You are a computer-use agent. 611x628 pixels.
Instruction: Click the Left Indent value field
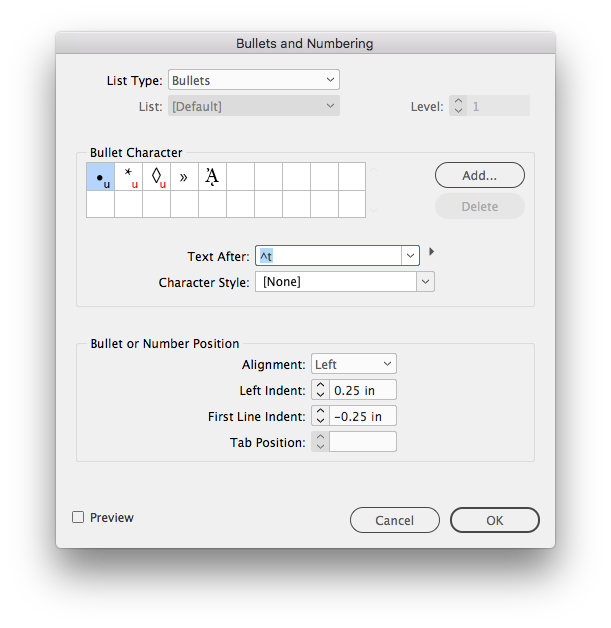pos(362,390)
